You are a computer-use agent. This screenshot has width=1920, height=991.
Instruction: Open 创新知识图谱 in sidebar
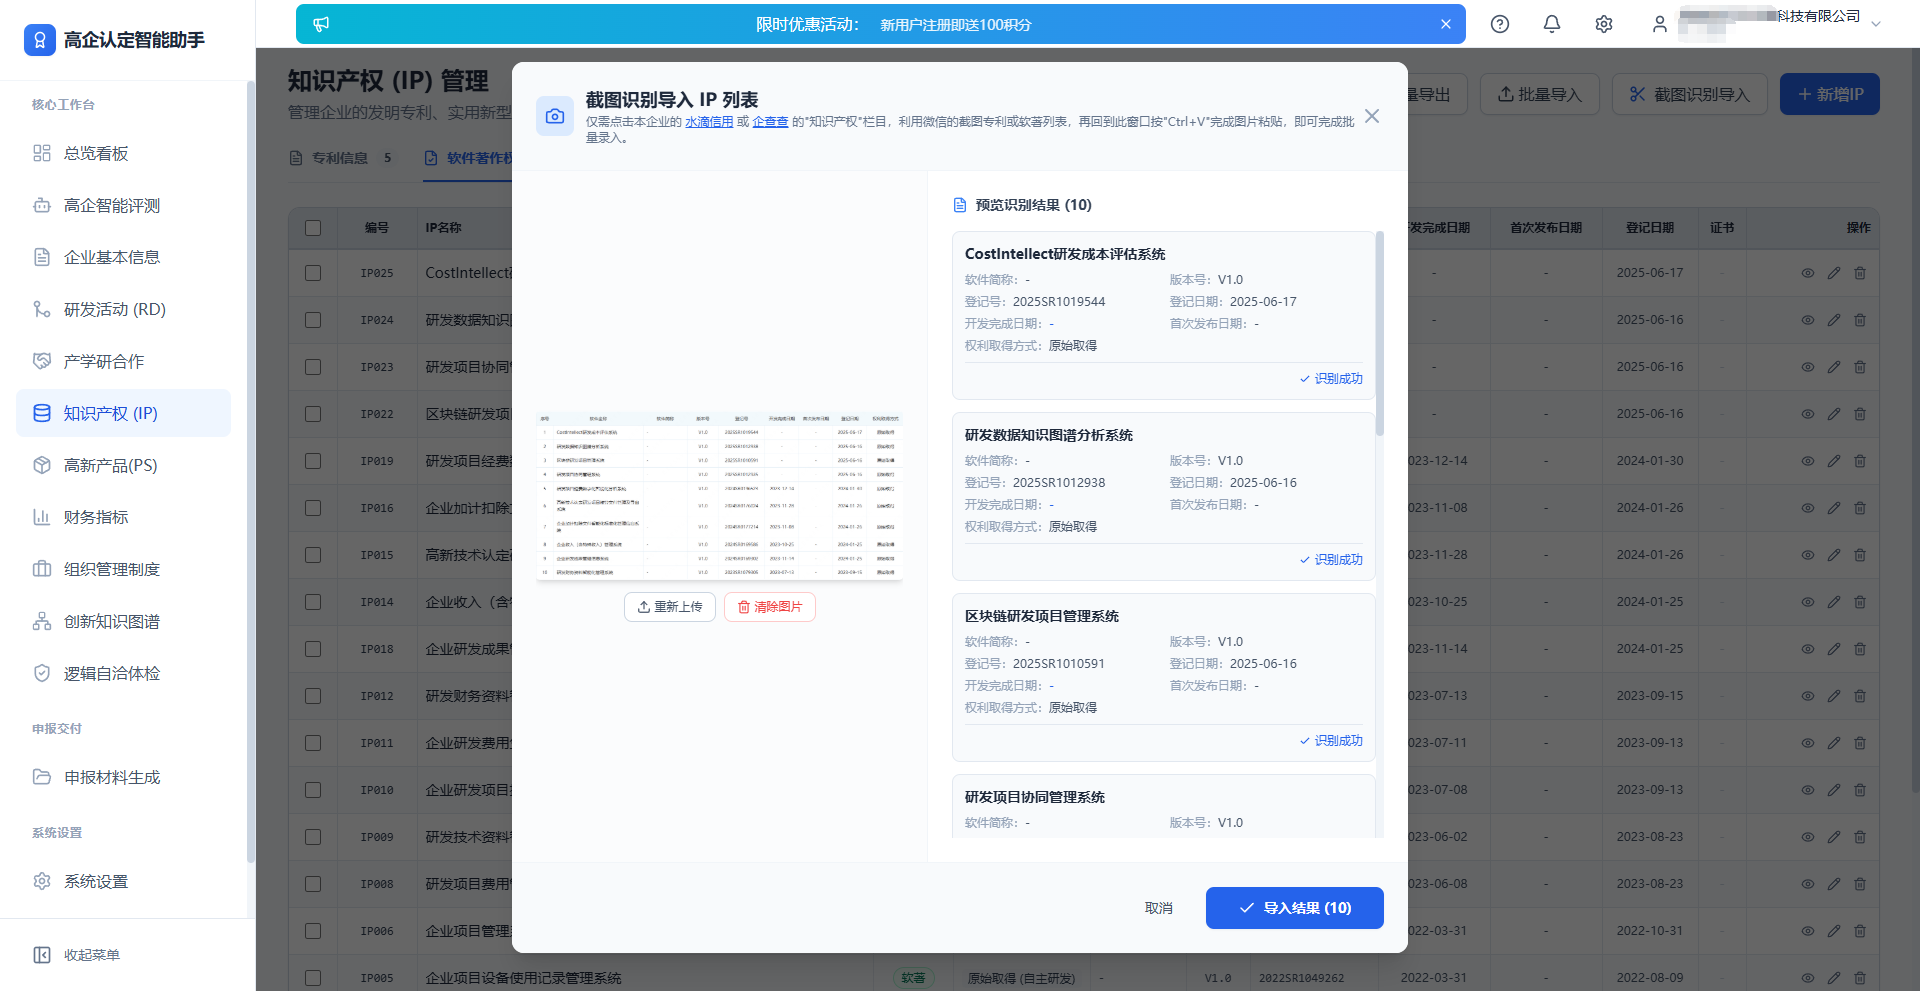point(123,621)
